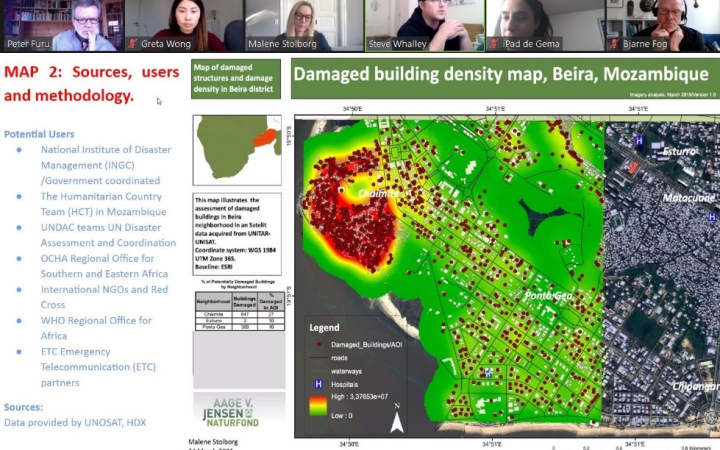Click Pad de Gema's muted microphone icon
The height and width of the screenshot is (450, 720).
click(497, 44)
